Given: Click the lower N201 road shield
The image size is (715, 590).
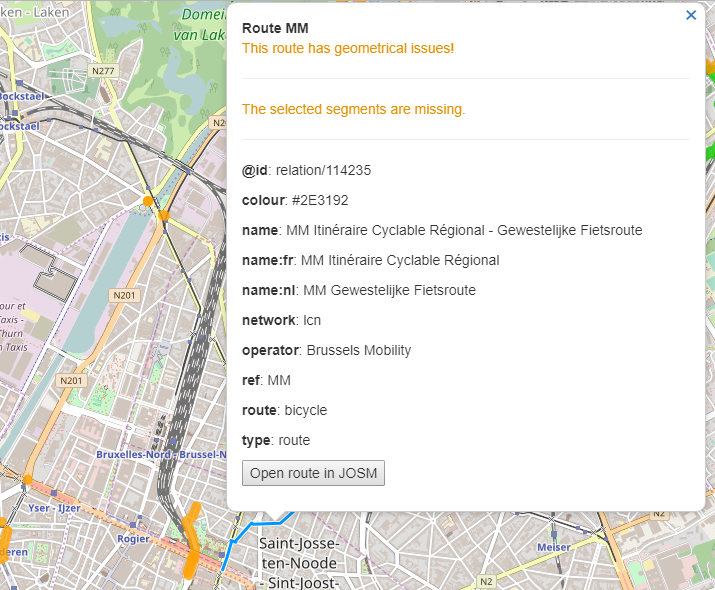Looking at the screenshot, I should [71, 381].
